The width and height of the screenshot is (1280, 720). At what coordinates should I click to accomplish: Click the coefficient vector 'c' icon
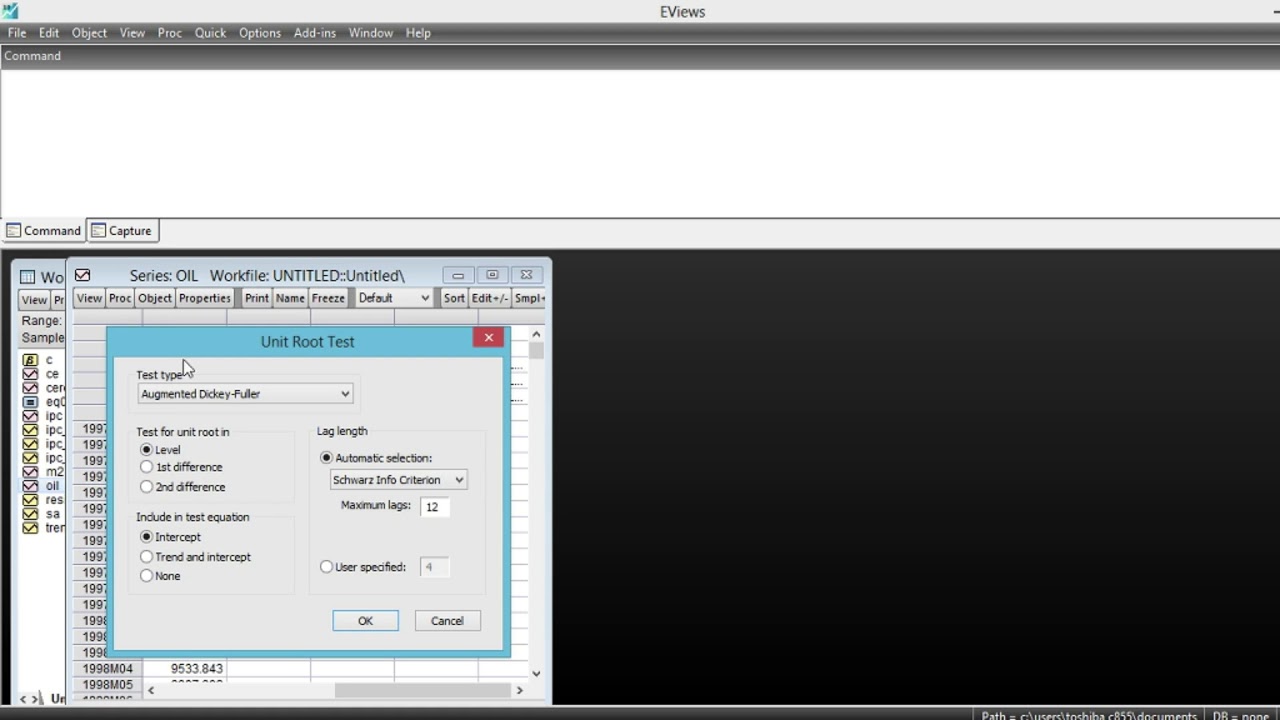30,360
